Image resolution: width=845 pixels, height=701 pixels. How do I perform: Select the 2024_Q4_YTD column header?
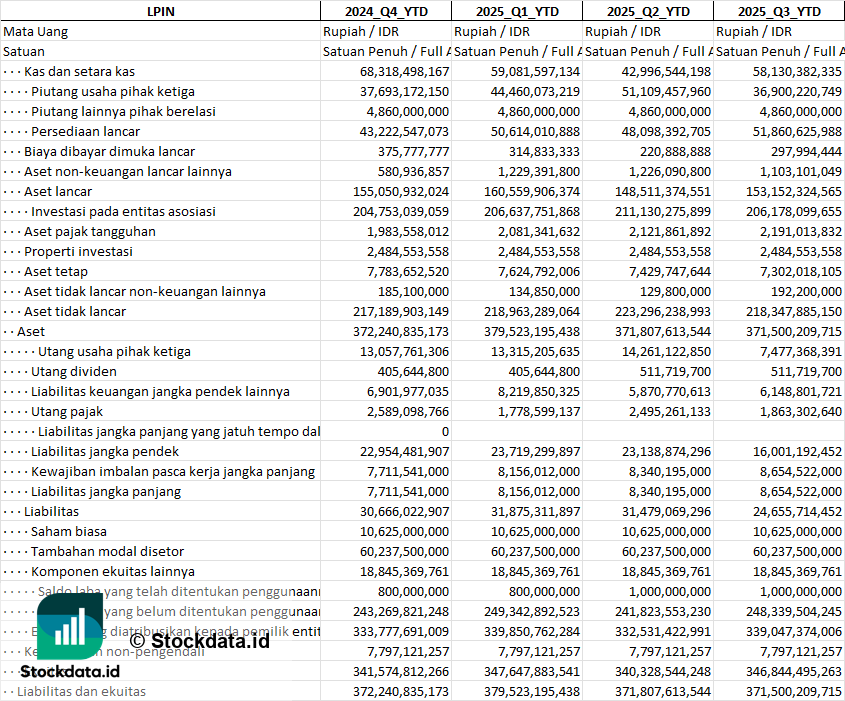(386, 11)
